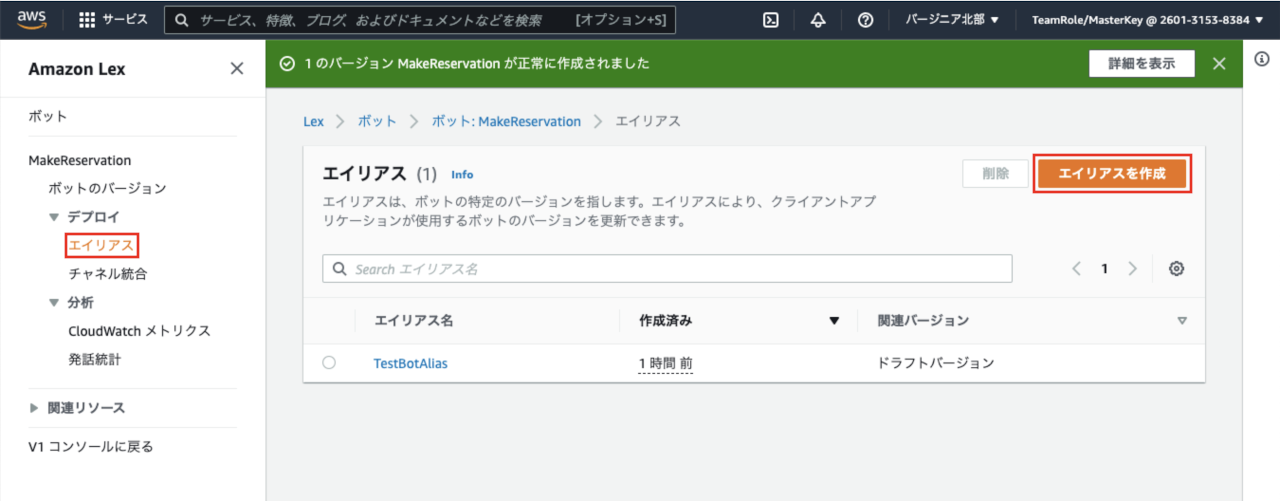Dismiss the green success banner

click(1219, 63)
